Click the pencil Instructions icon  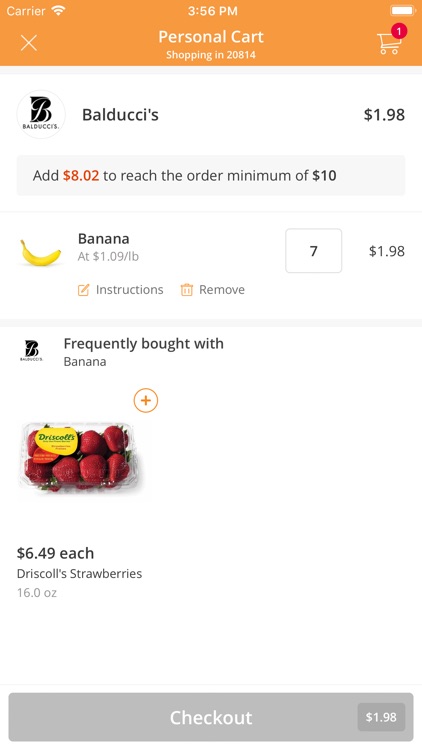(83, 290)
